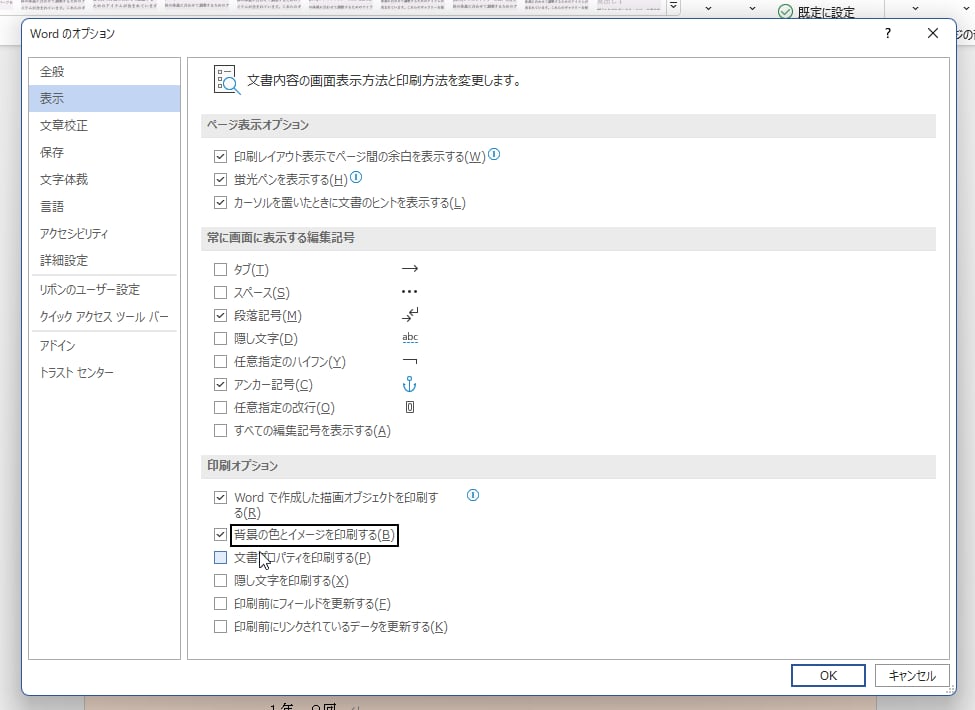
Task: Go to the アクセシビリティ category
Action: coord(104,234)
